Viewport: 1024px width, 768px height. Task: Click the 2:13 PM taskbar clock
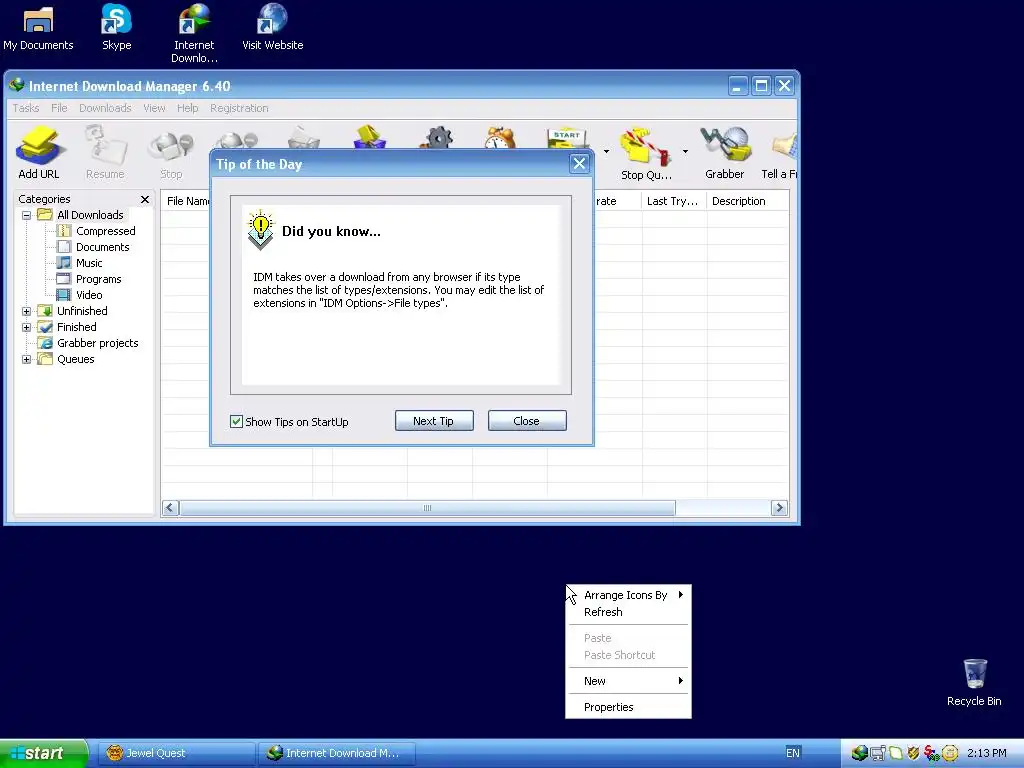click(986, 753)
